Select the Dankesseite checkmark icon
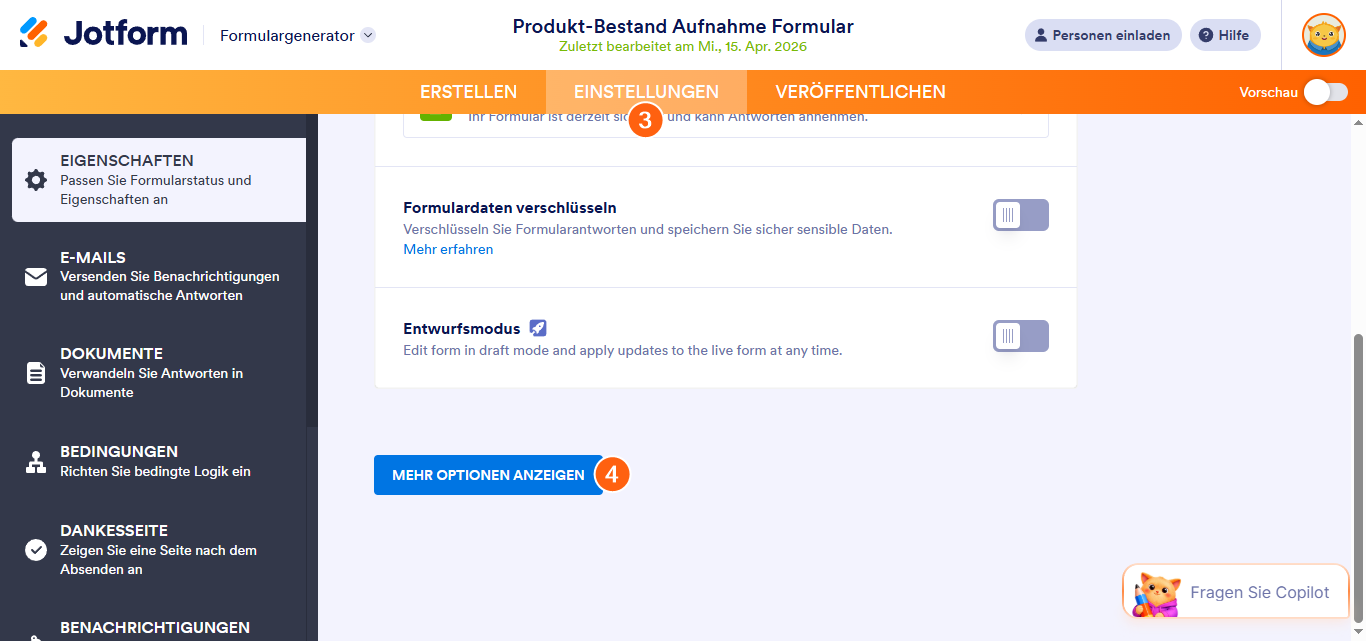The width and height of the screenshot is (1366, 641). click(34, 548)
